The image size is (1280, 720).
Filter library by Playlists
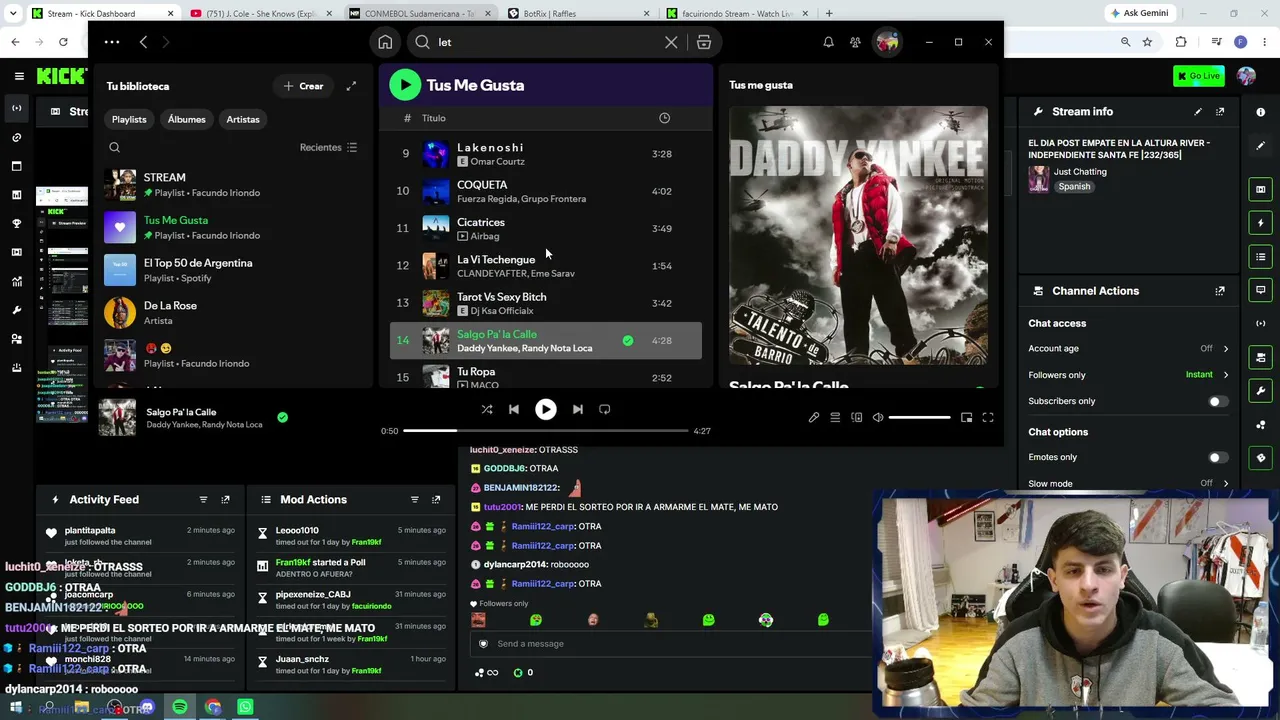[x=129, y=119]
